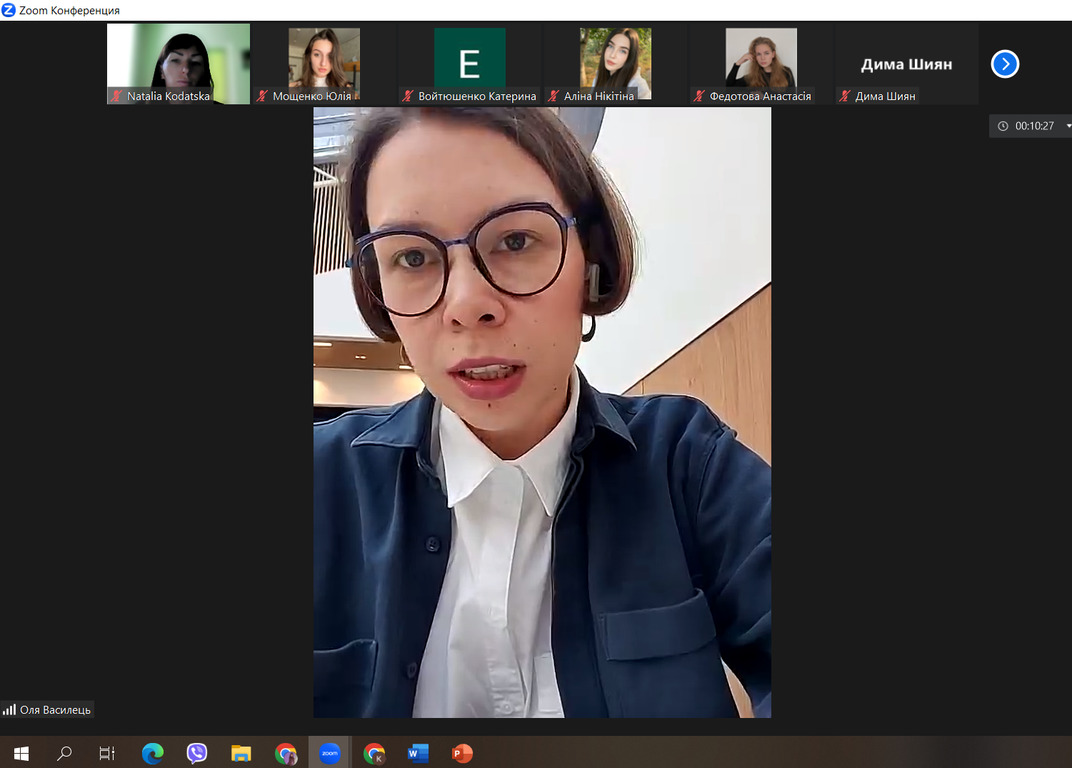
Task: Switch to the Zoom app on the taskbar
Action: click(330, 753)
